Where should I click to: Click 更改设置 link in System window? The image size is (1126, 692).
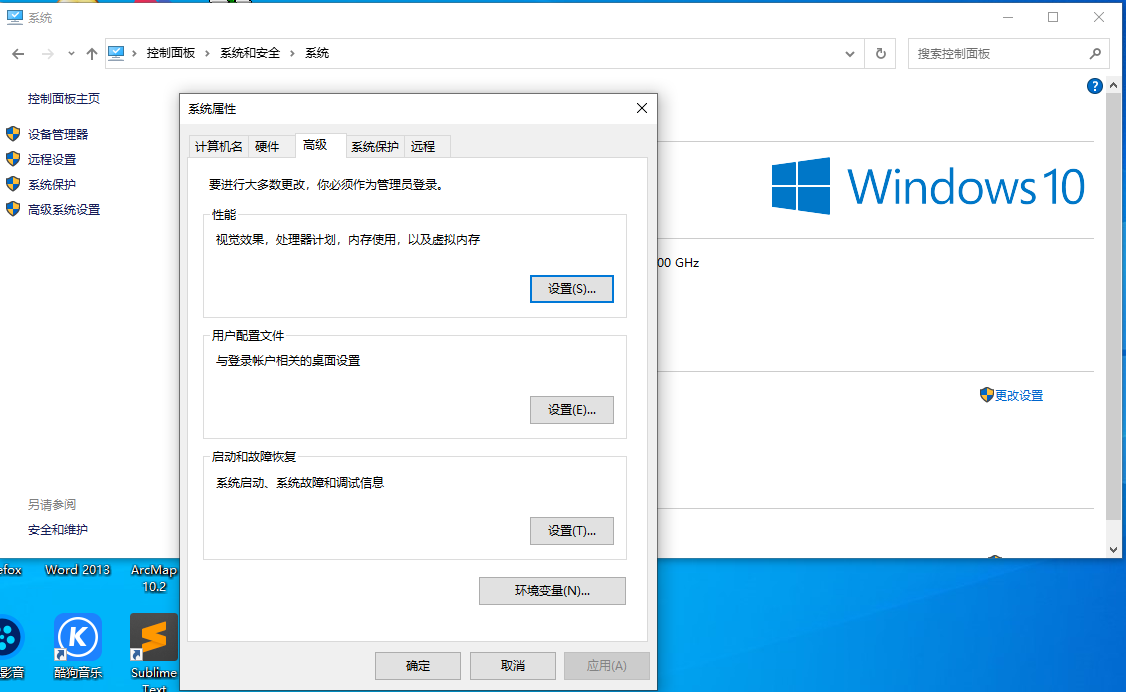1019,396
